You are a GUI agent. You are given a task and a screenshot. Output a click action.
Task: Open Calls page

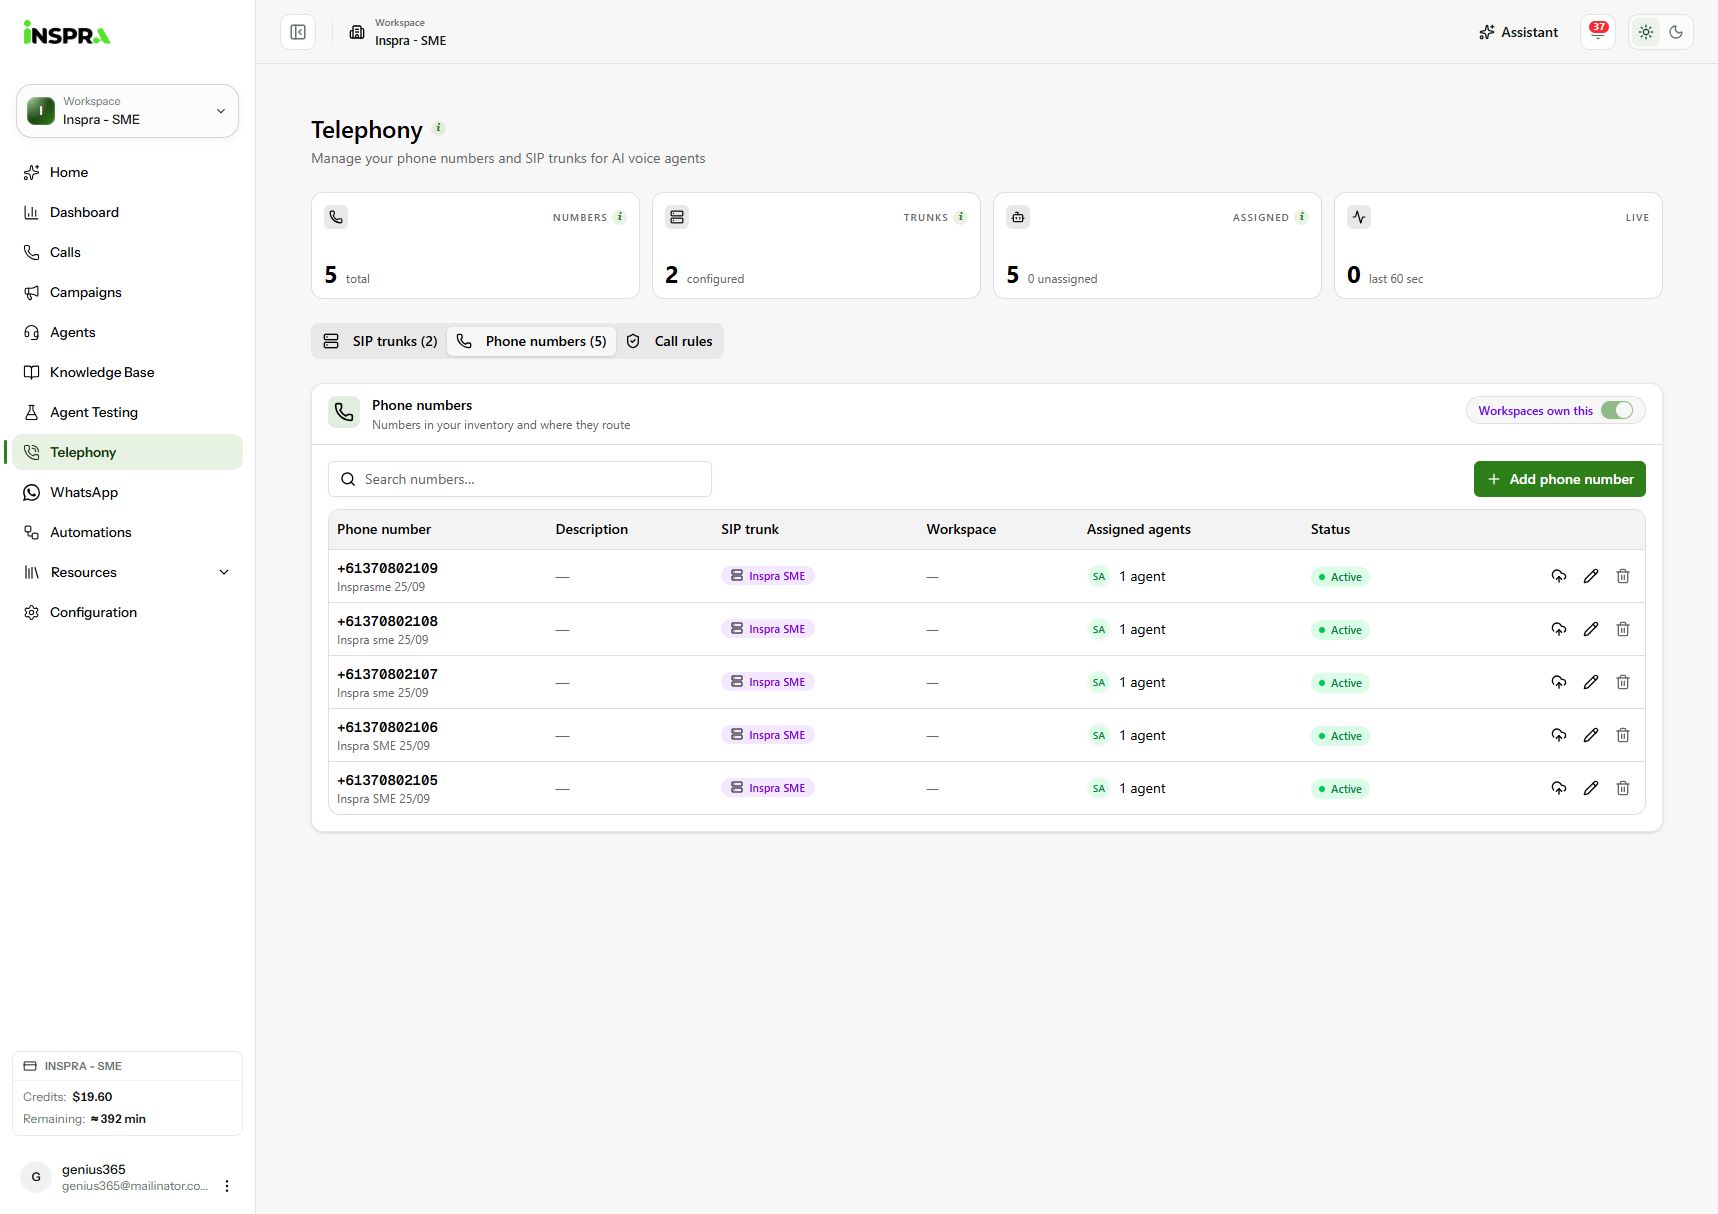point(127,252)
